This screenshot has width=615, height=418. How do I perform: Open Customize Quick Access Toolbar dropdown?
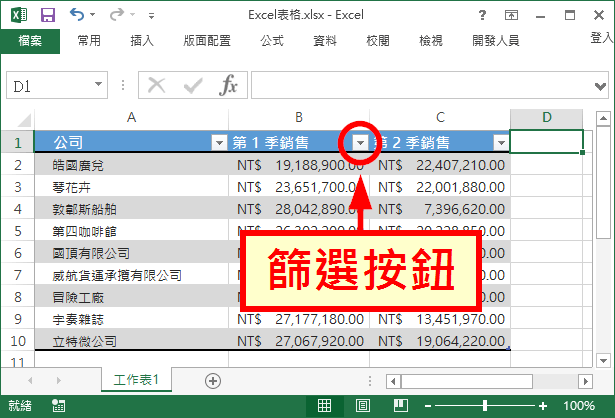click(x=151, y=16)
